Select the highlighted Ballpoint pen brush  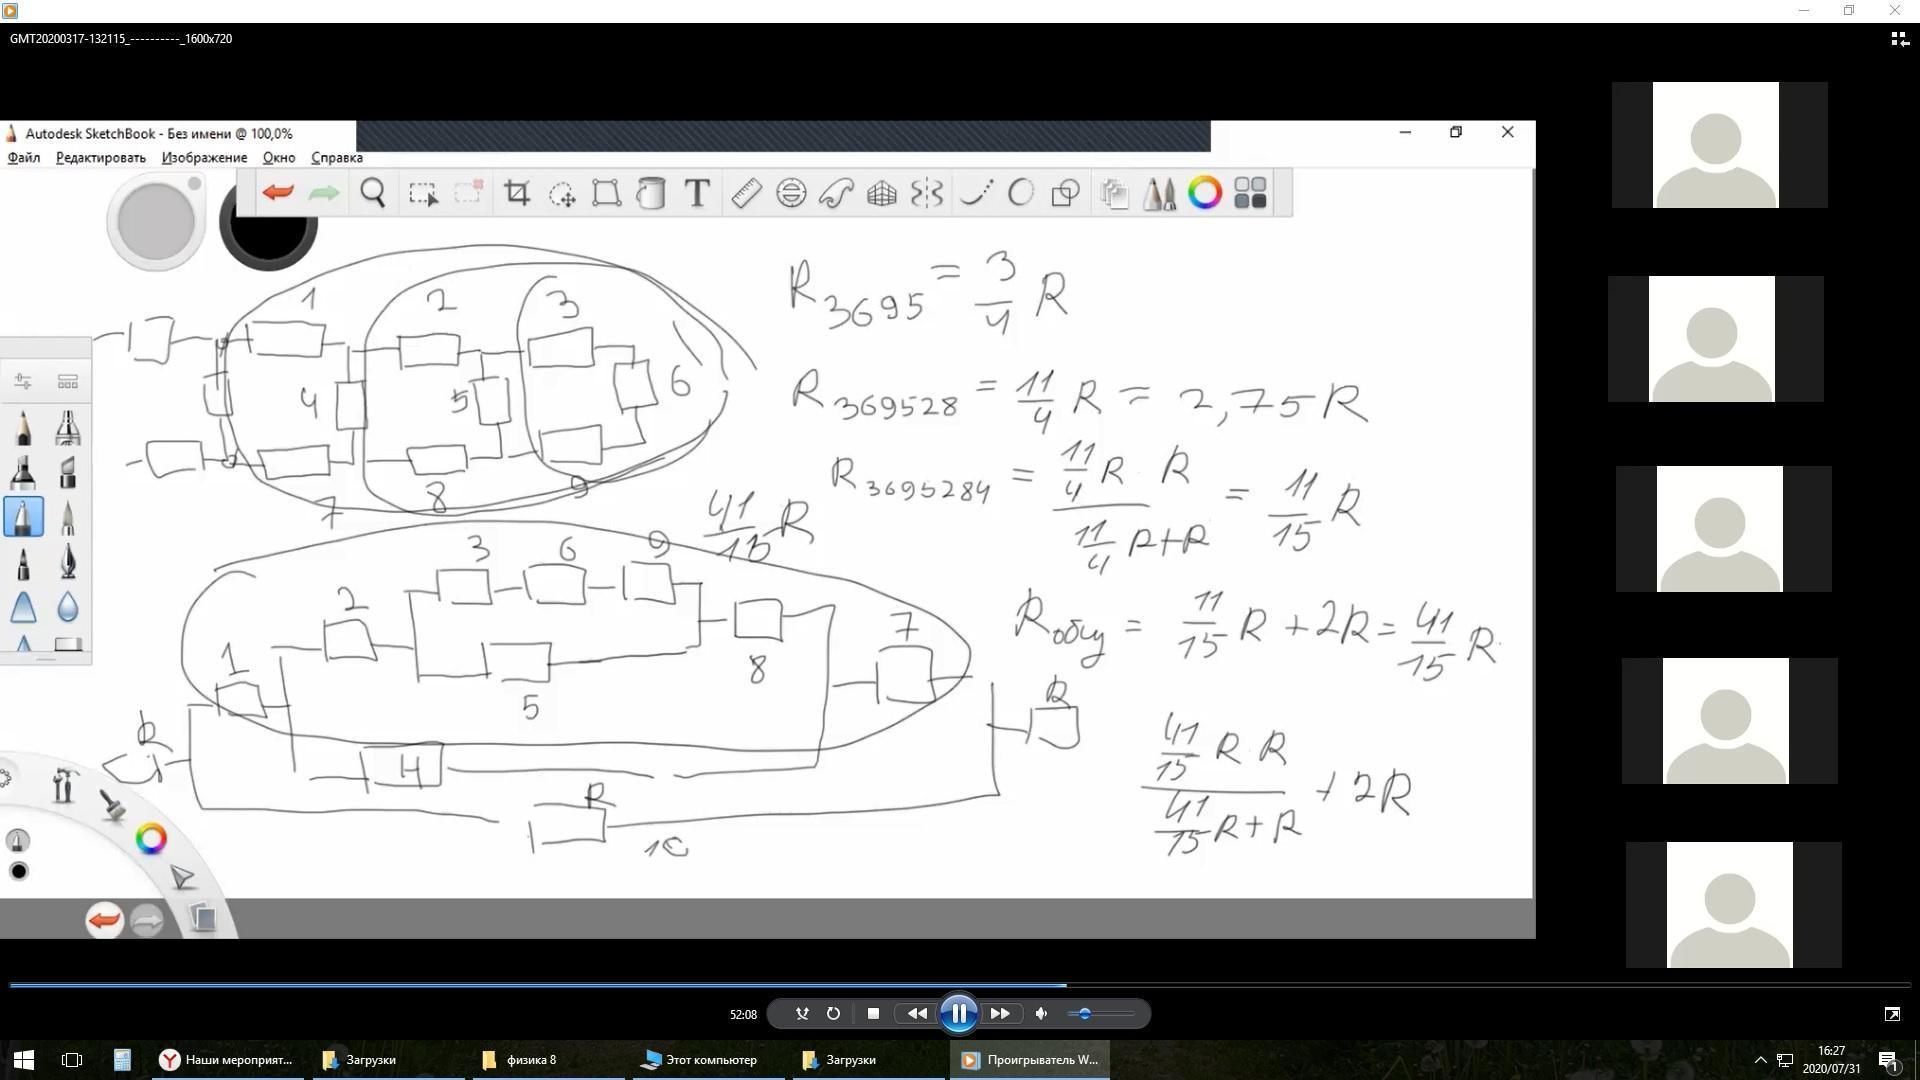[23, 517]
